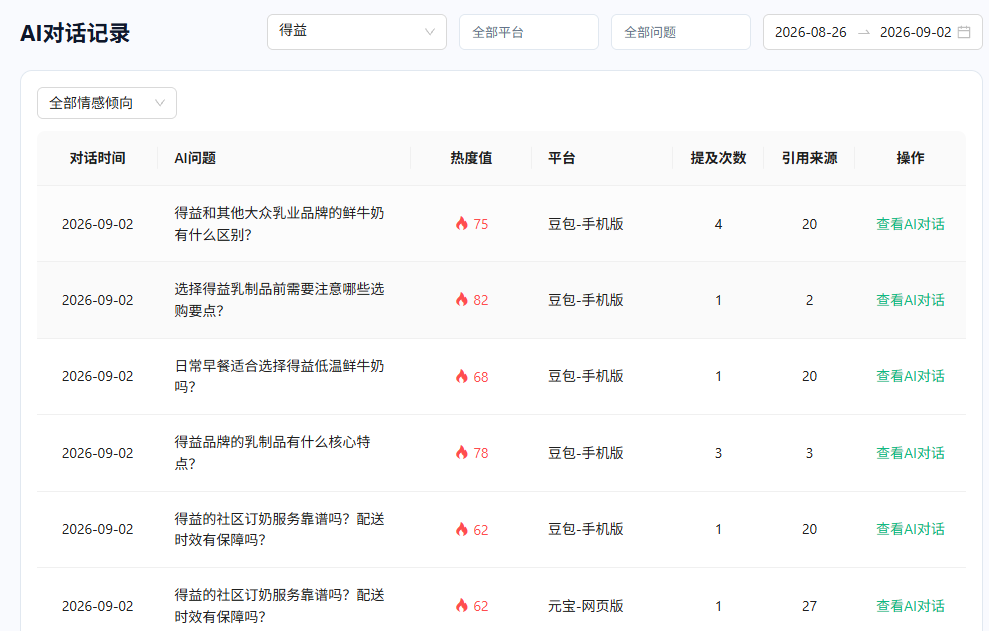Open the 全部平台 platform filter
This screenshot has height=631, width=989.
(x=529, y=32)
